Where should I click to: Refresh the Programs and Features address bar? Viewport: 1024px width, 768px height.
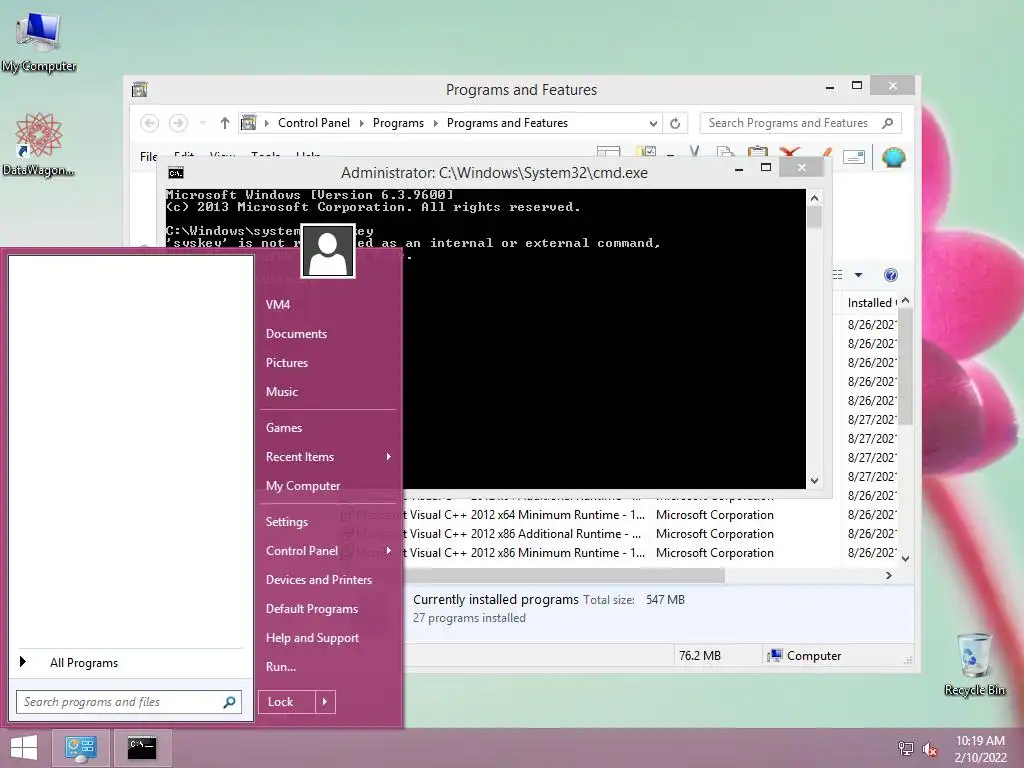coord(675,123)
